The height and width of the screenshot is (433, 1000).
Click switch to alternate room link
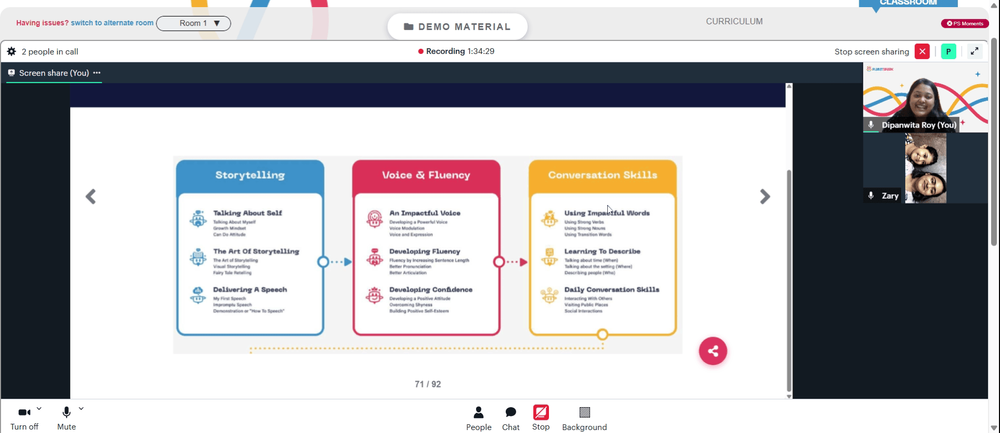112,23
